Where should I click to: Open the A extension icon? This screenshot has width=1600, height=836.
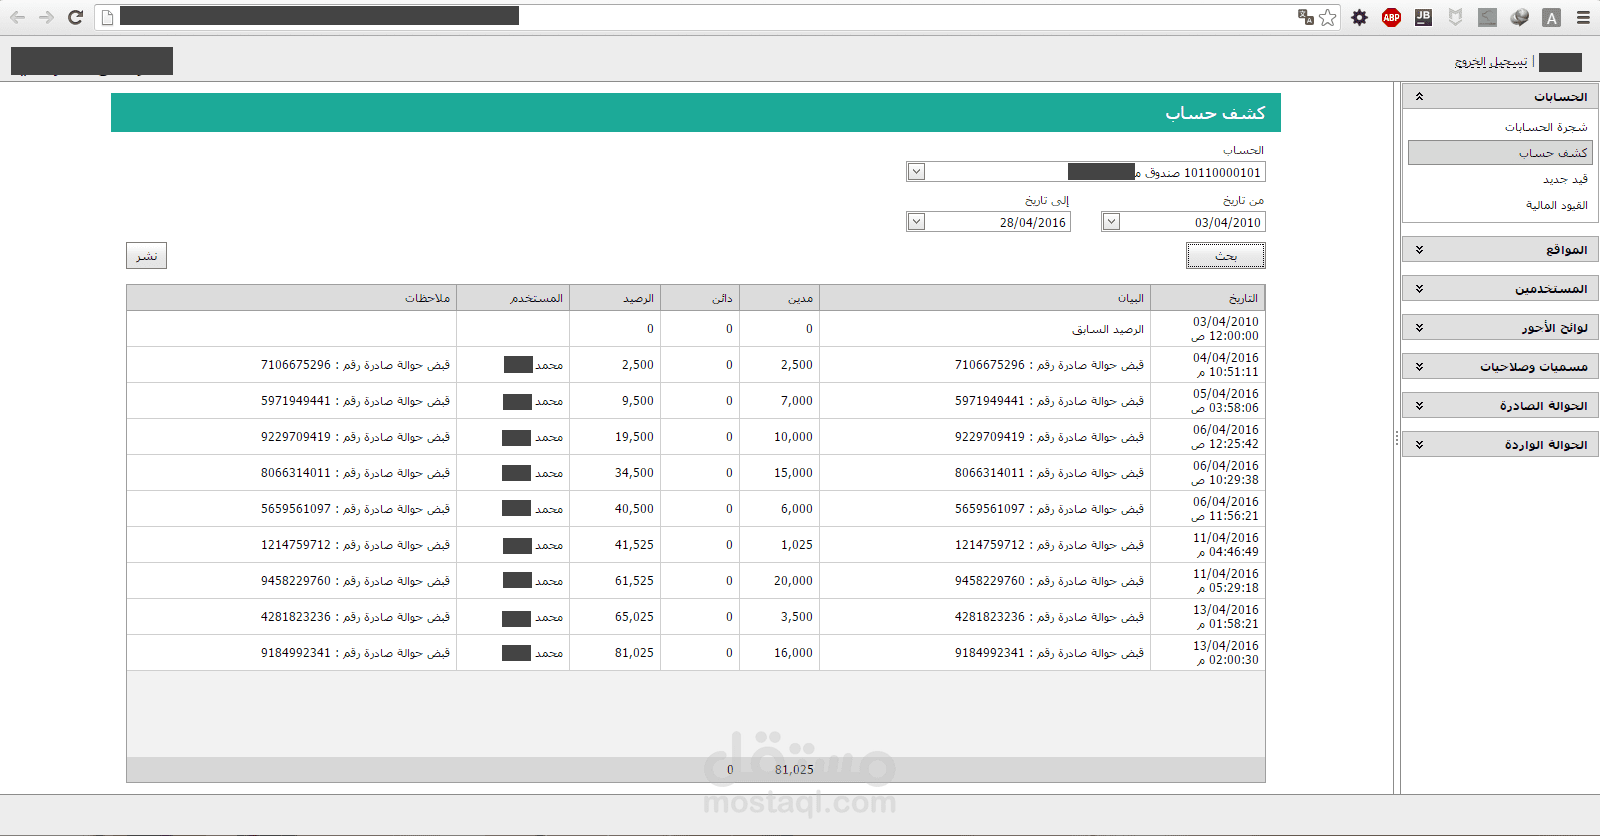(1551, 17)
